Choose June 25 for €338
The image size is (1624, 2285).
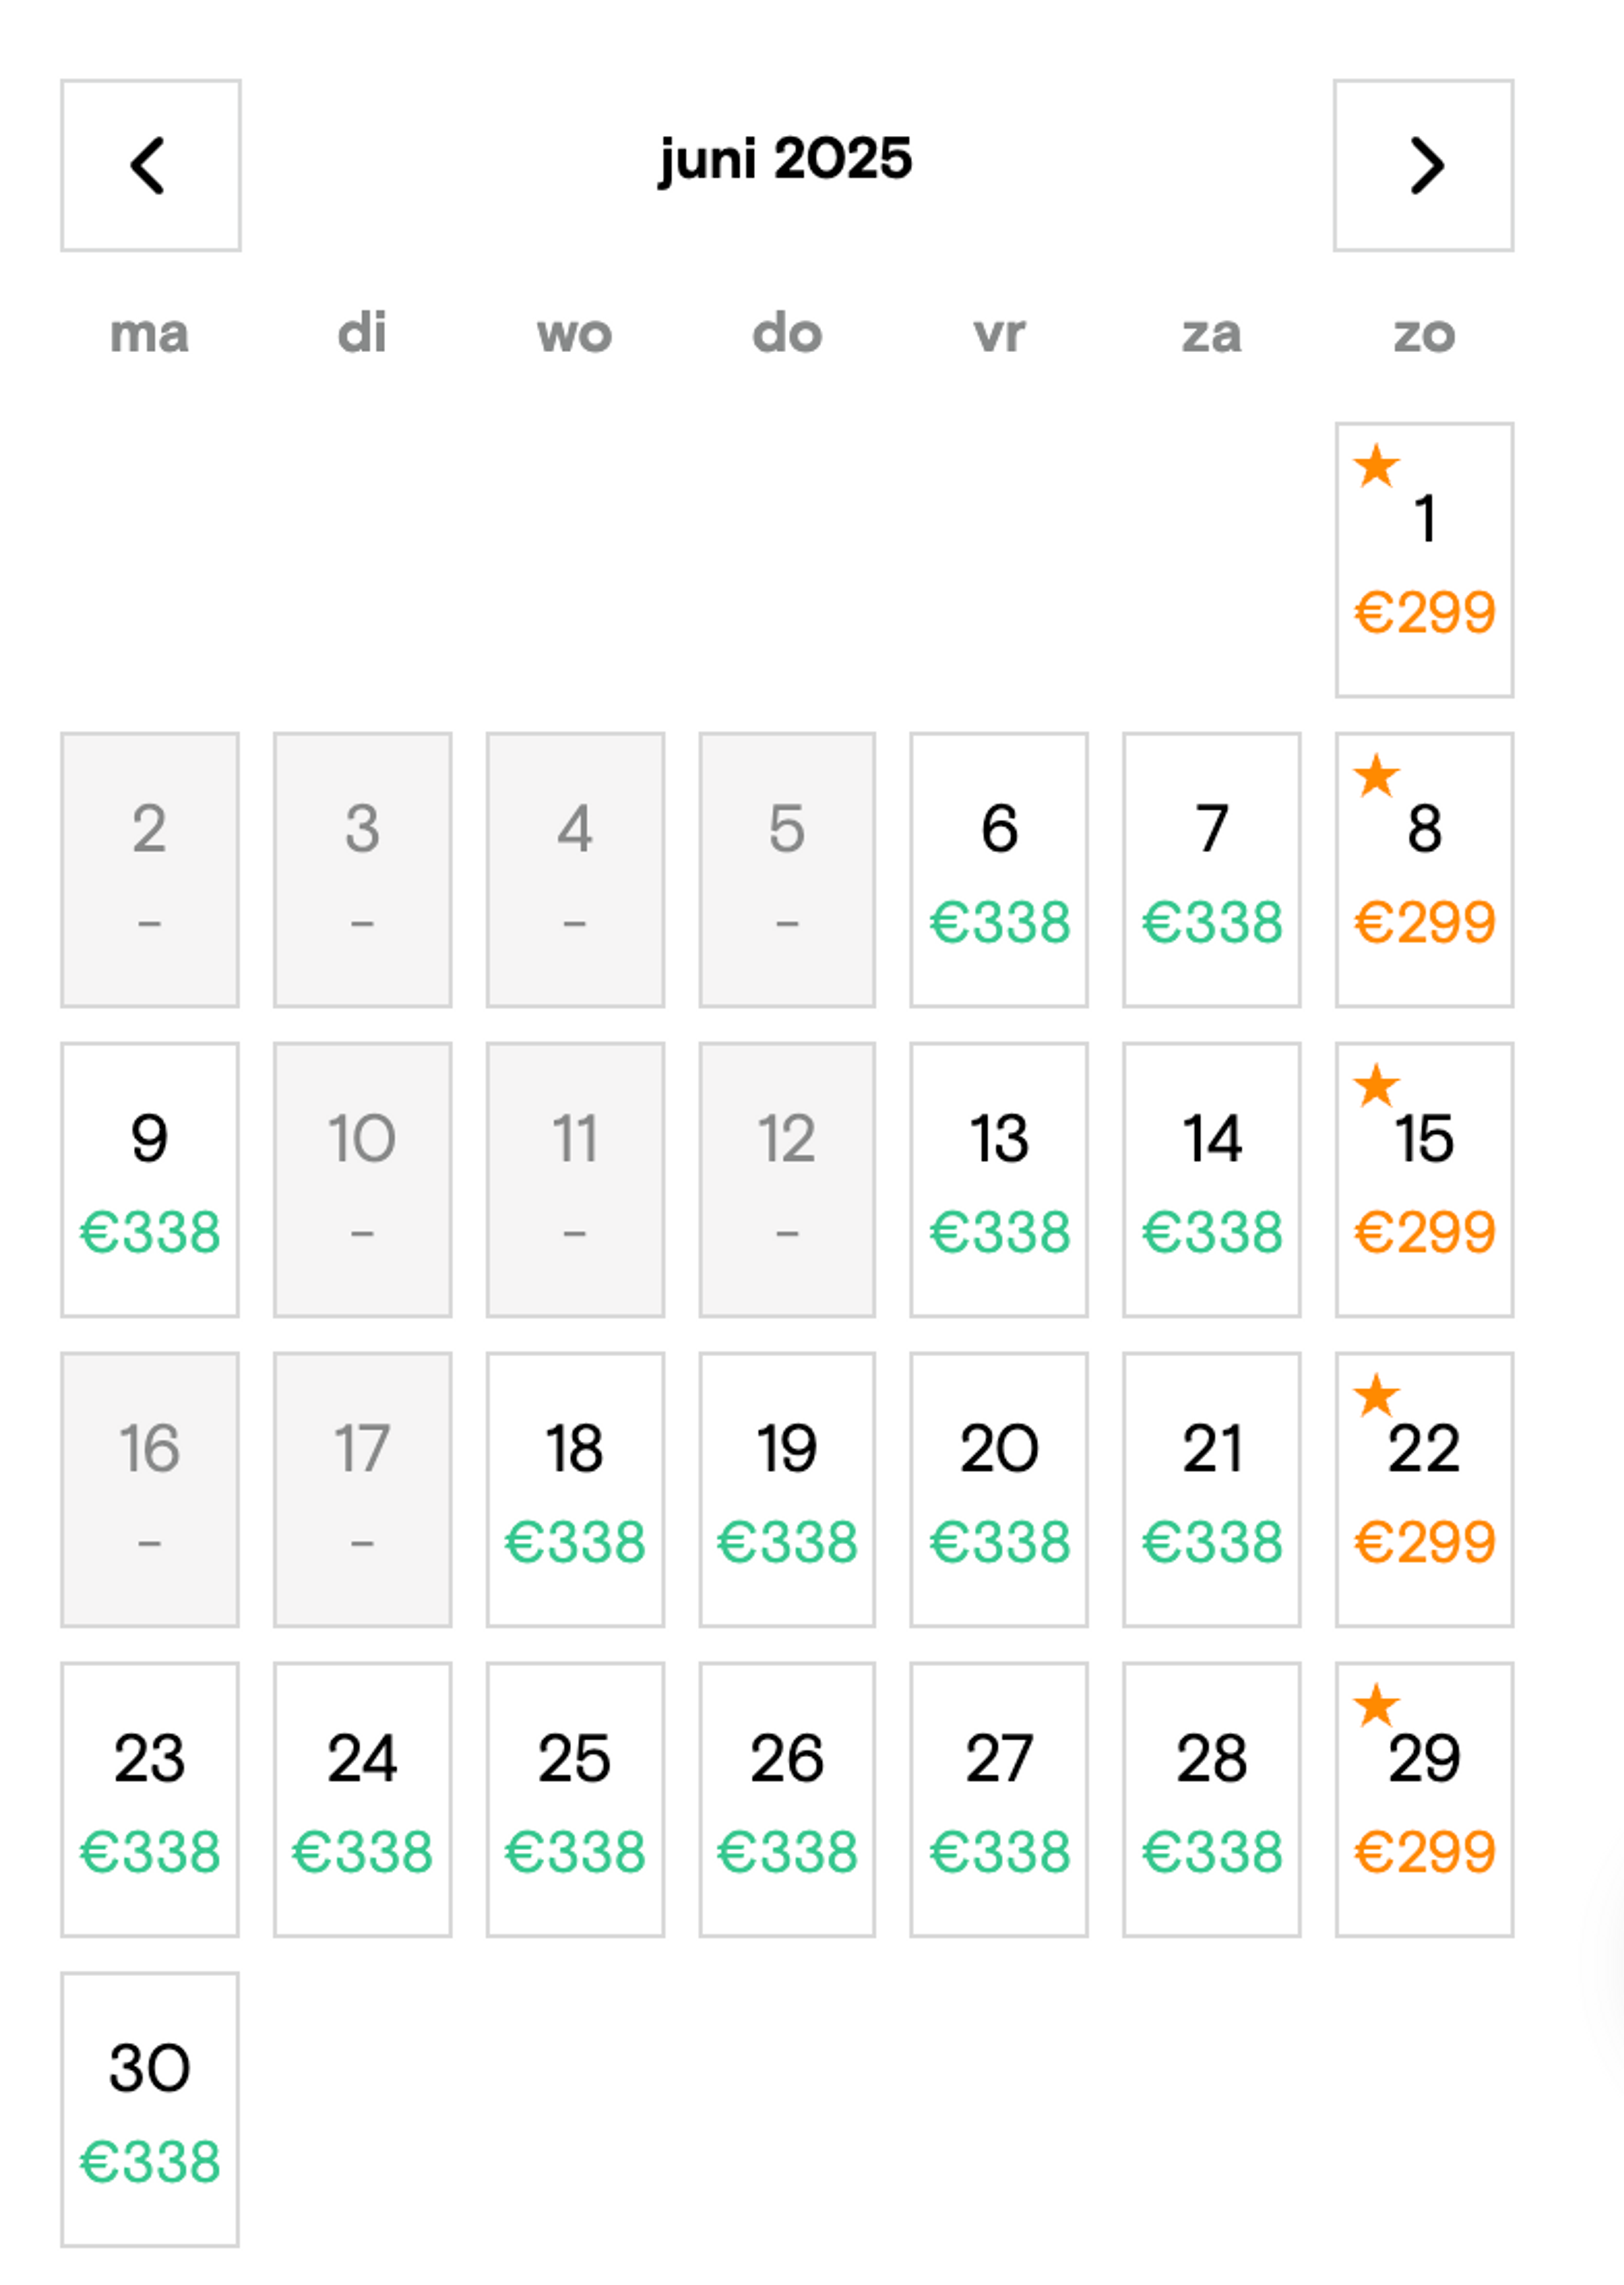click(x=575, y=1800)
